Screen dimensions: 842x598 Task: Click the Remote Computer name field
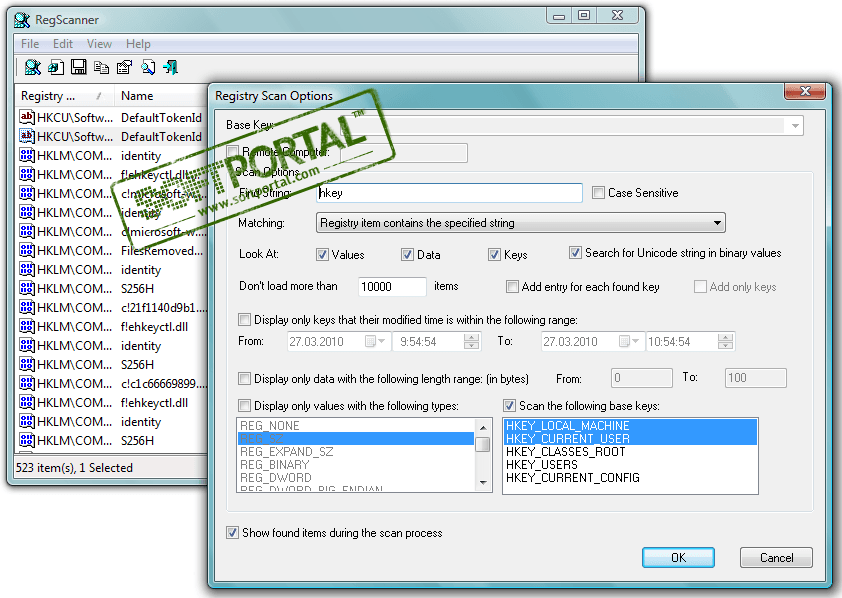click(404, 152)
